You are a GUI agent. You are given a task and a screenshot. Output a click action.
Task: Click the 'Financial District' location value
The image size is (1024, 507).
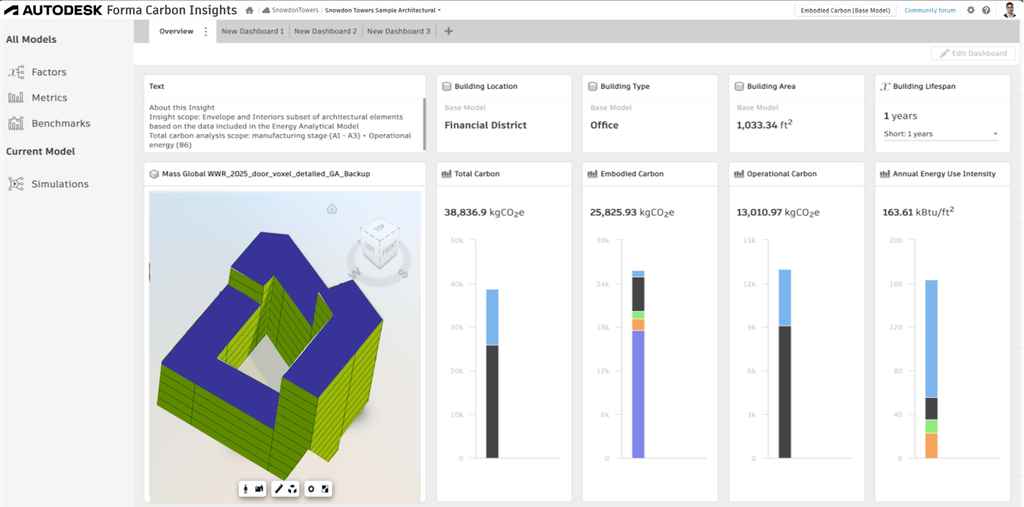(x=485, y=125)
